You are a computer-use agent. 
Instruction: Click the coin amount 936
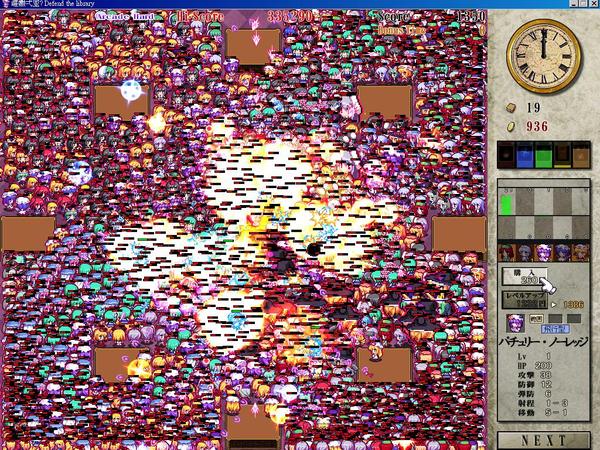[x=537, y=126]
